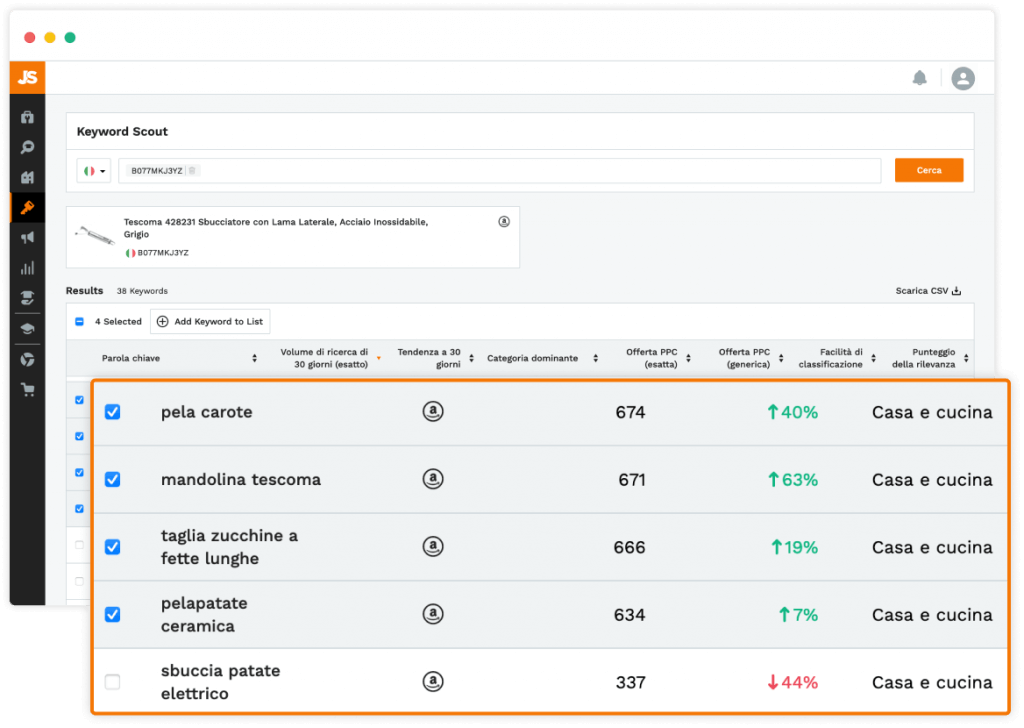Open the shopping cart icon in sidebar
Screen dimensions: 1024x728
[x=27, y=390]
